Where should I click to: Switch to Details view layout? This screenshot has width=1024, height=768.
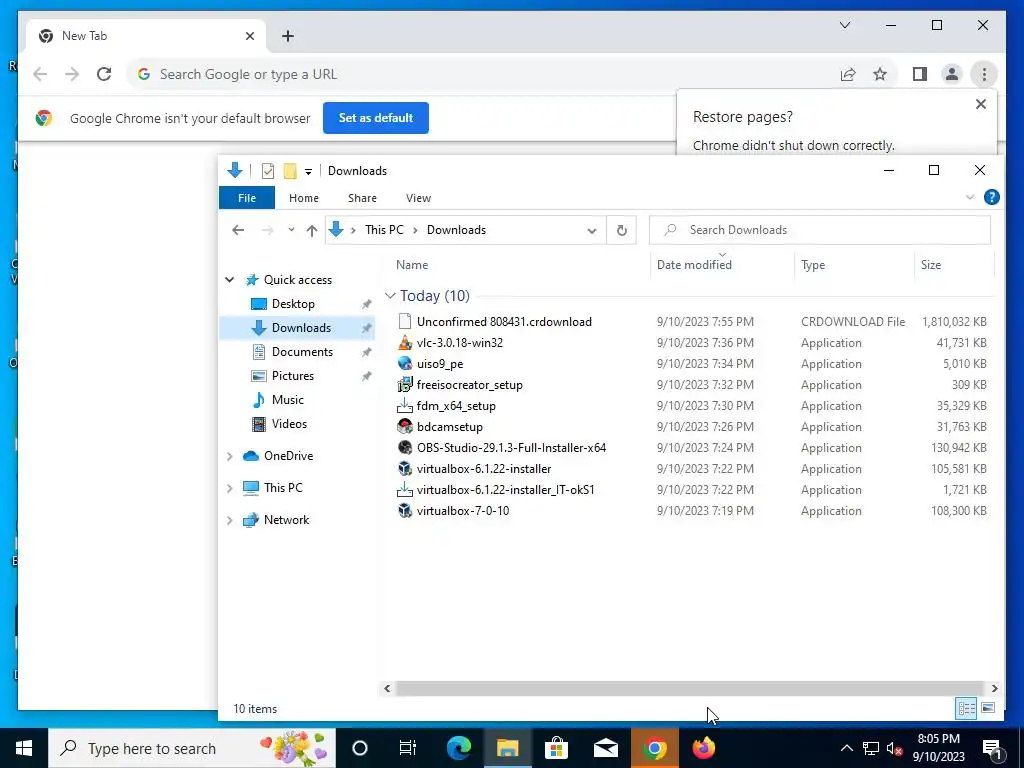(967, 708)
